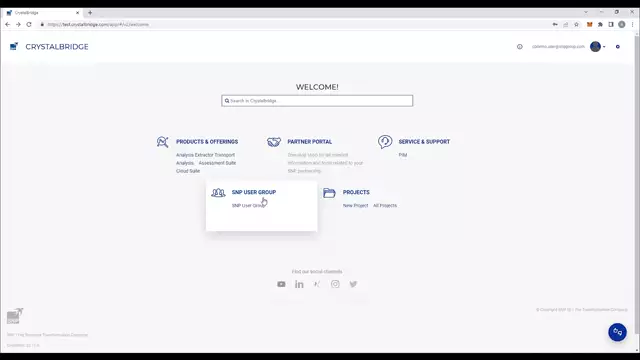Screen dimensions: 640x360
Task: Open the LinkedIn social channel icon
Action: [299, 284]
